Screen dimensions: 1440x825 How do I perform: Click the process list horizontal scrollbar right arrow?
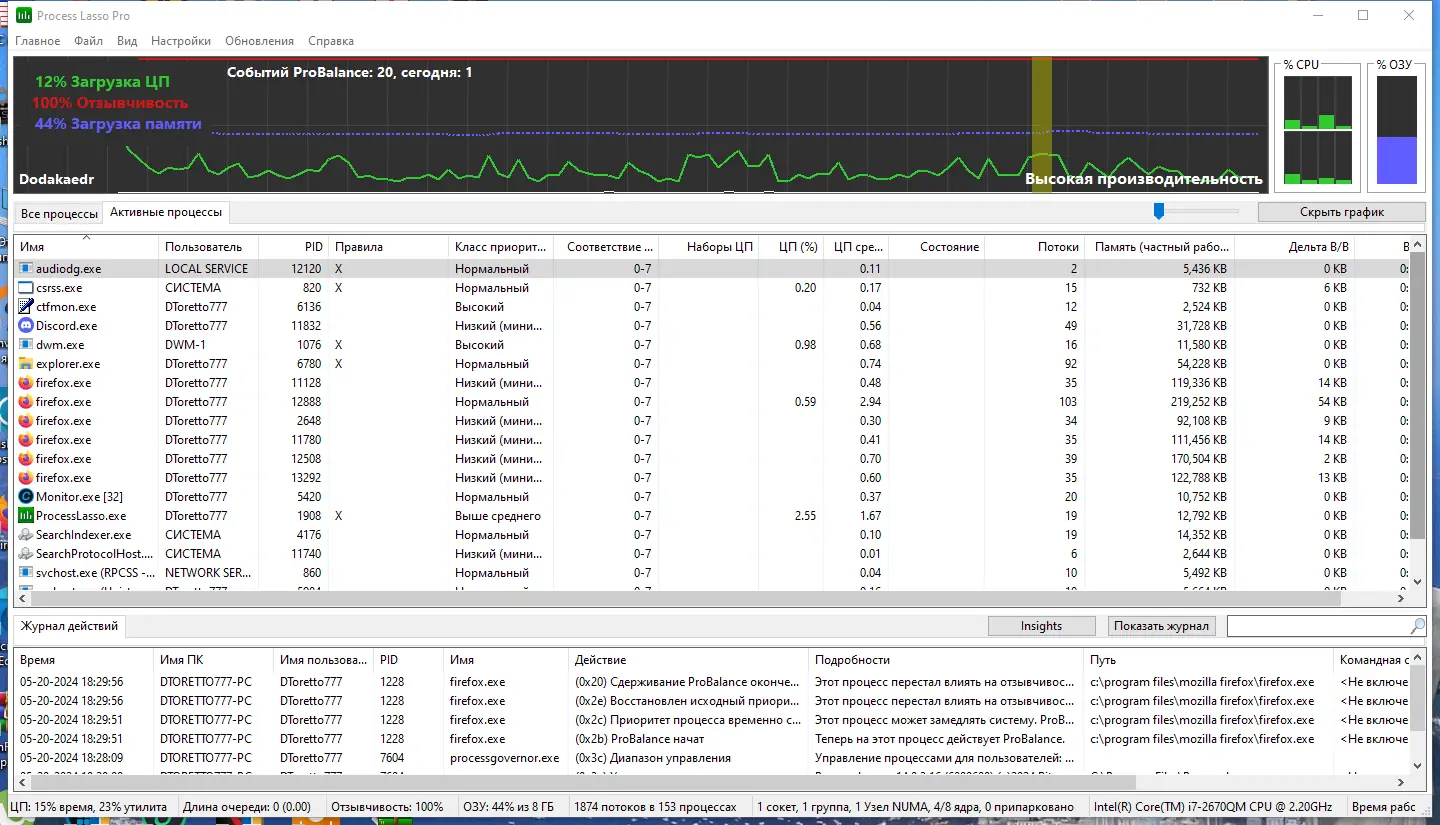click(x=1401, y=598)
